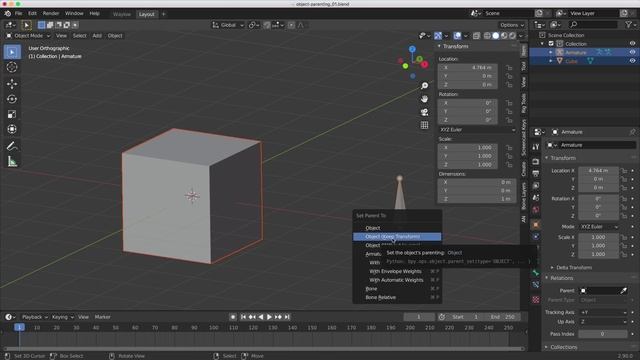Select the 3D Cursor tool
The width and height of the screenshot is (640, 360).
click(x=12, y=67)
